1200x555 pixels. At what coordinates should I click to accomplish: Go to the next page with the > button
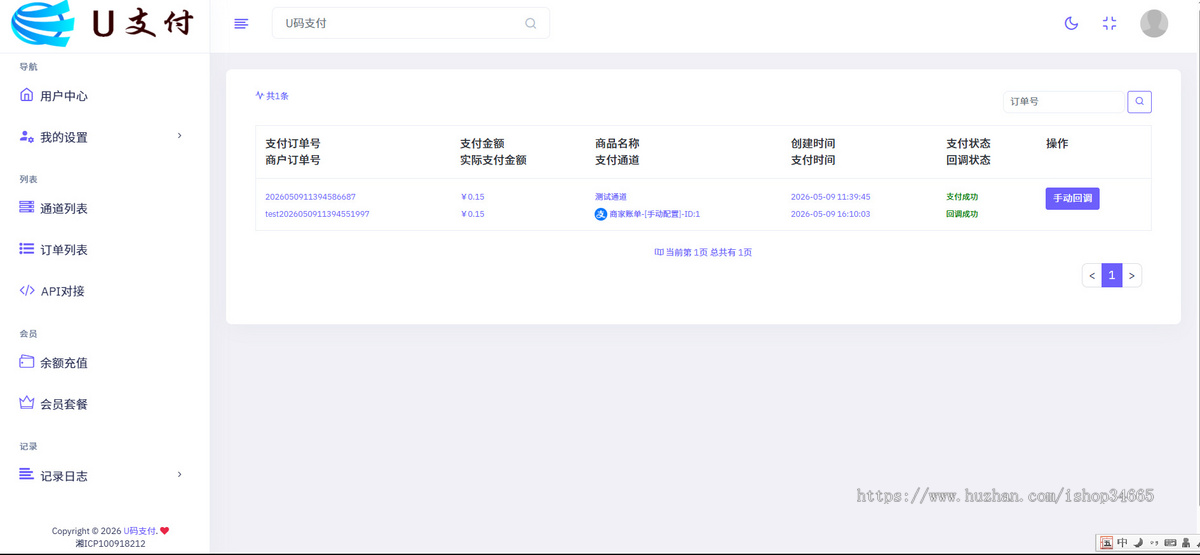tap(1132, 275)
